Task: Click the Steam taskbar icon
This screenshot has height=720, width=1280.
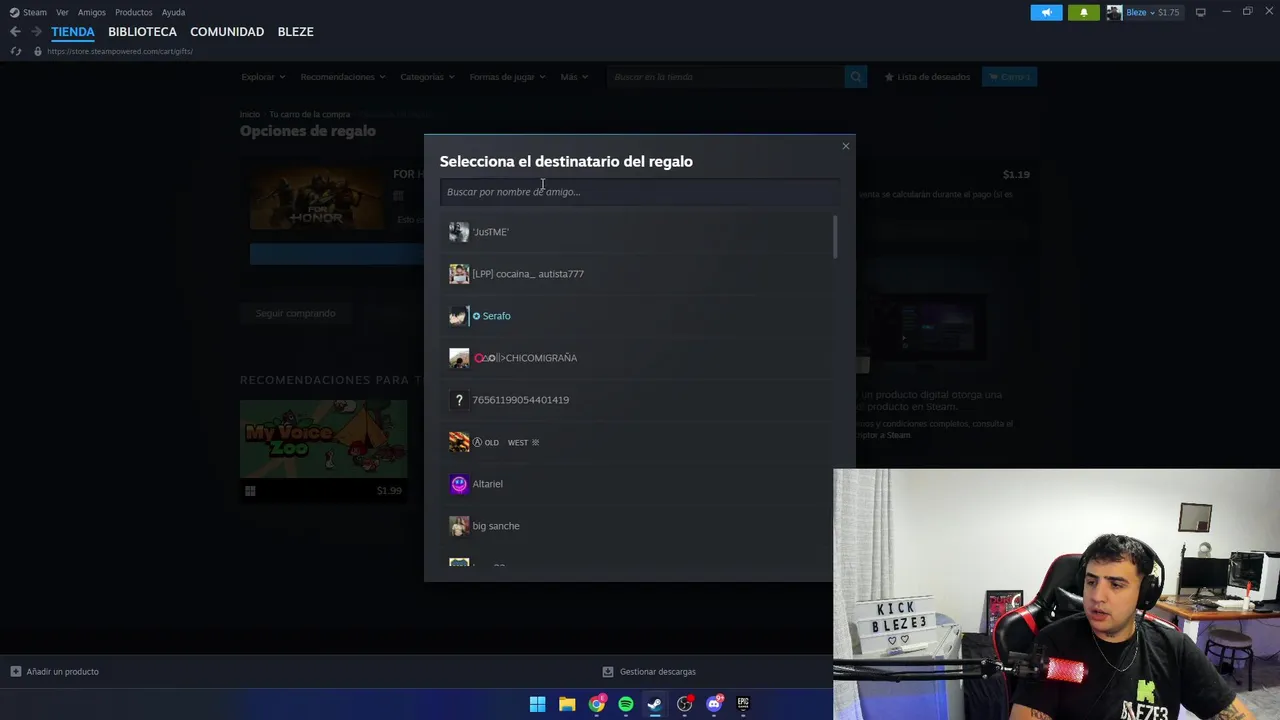Action: (x=655, y=704)
